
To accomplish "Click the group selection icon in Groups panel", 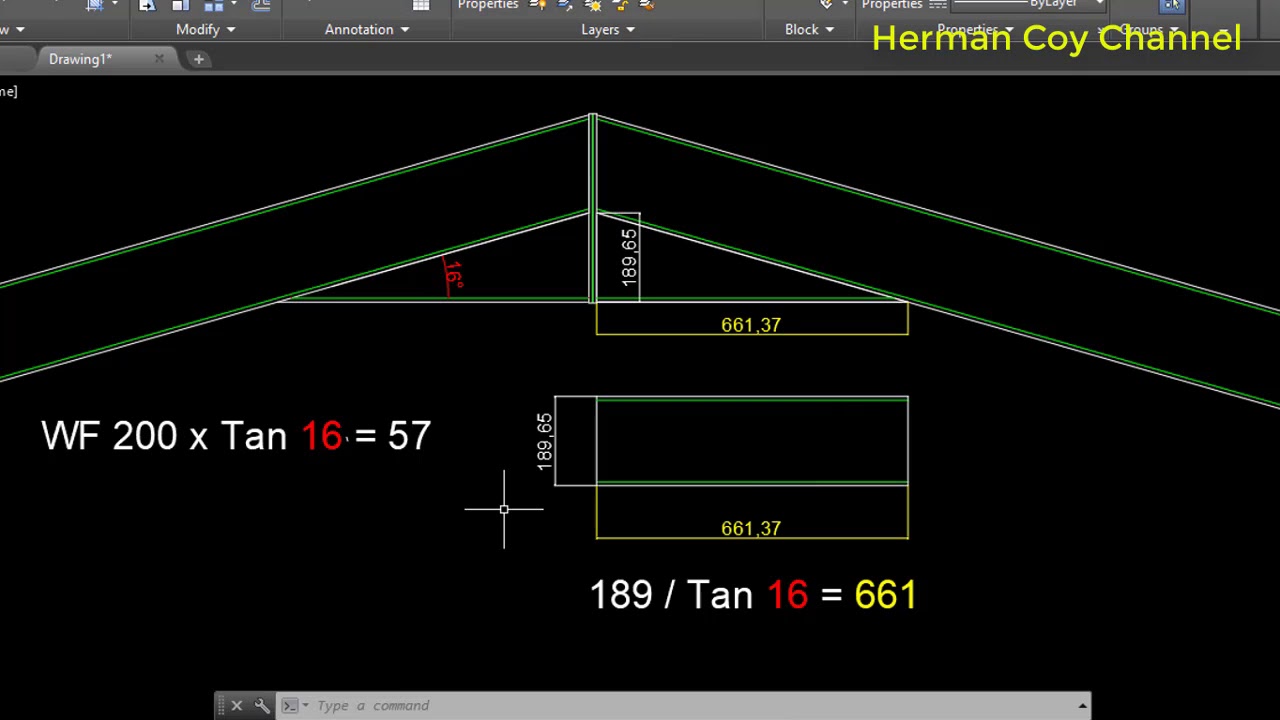I will 1171,5.
